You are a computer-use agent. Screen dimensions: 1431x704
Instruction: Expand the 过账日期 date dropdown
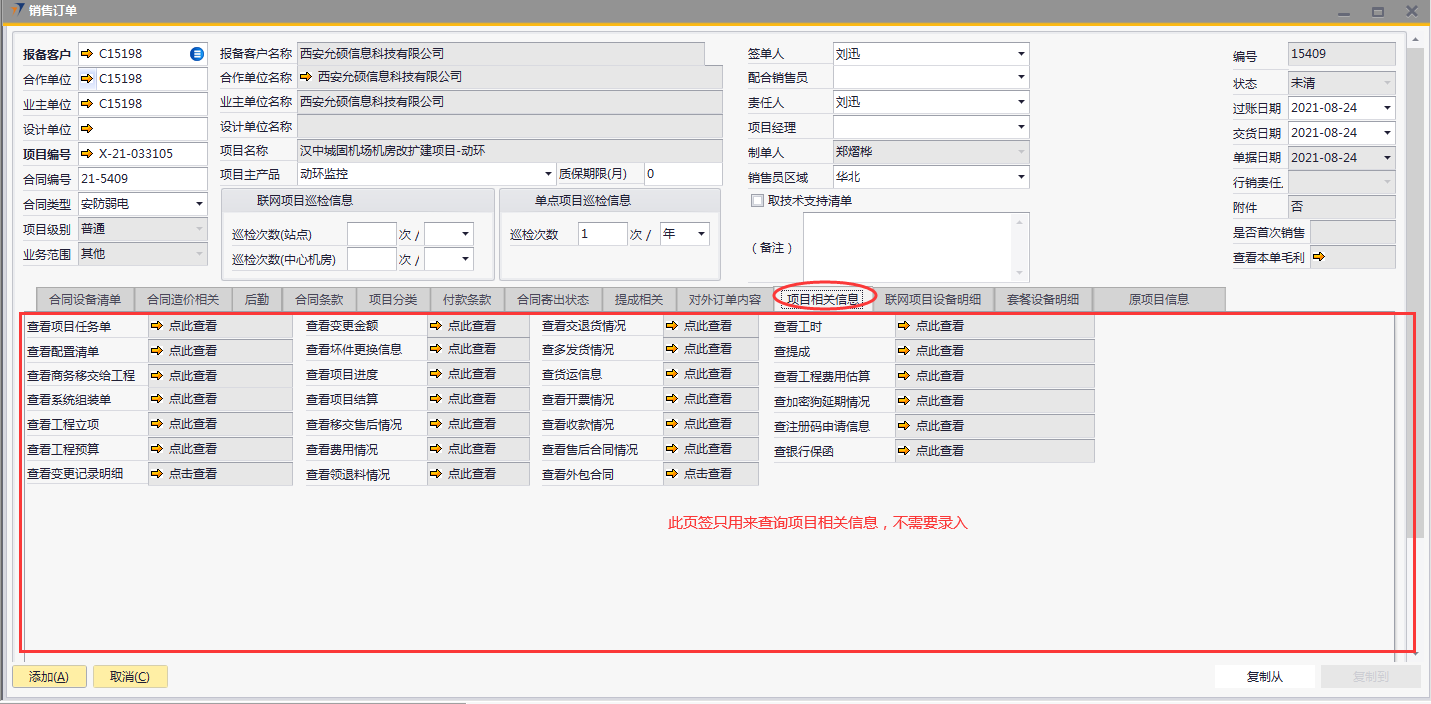1387,108
